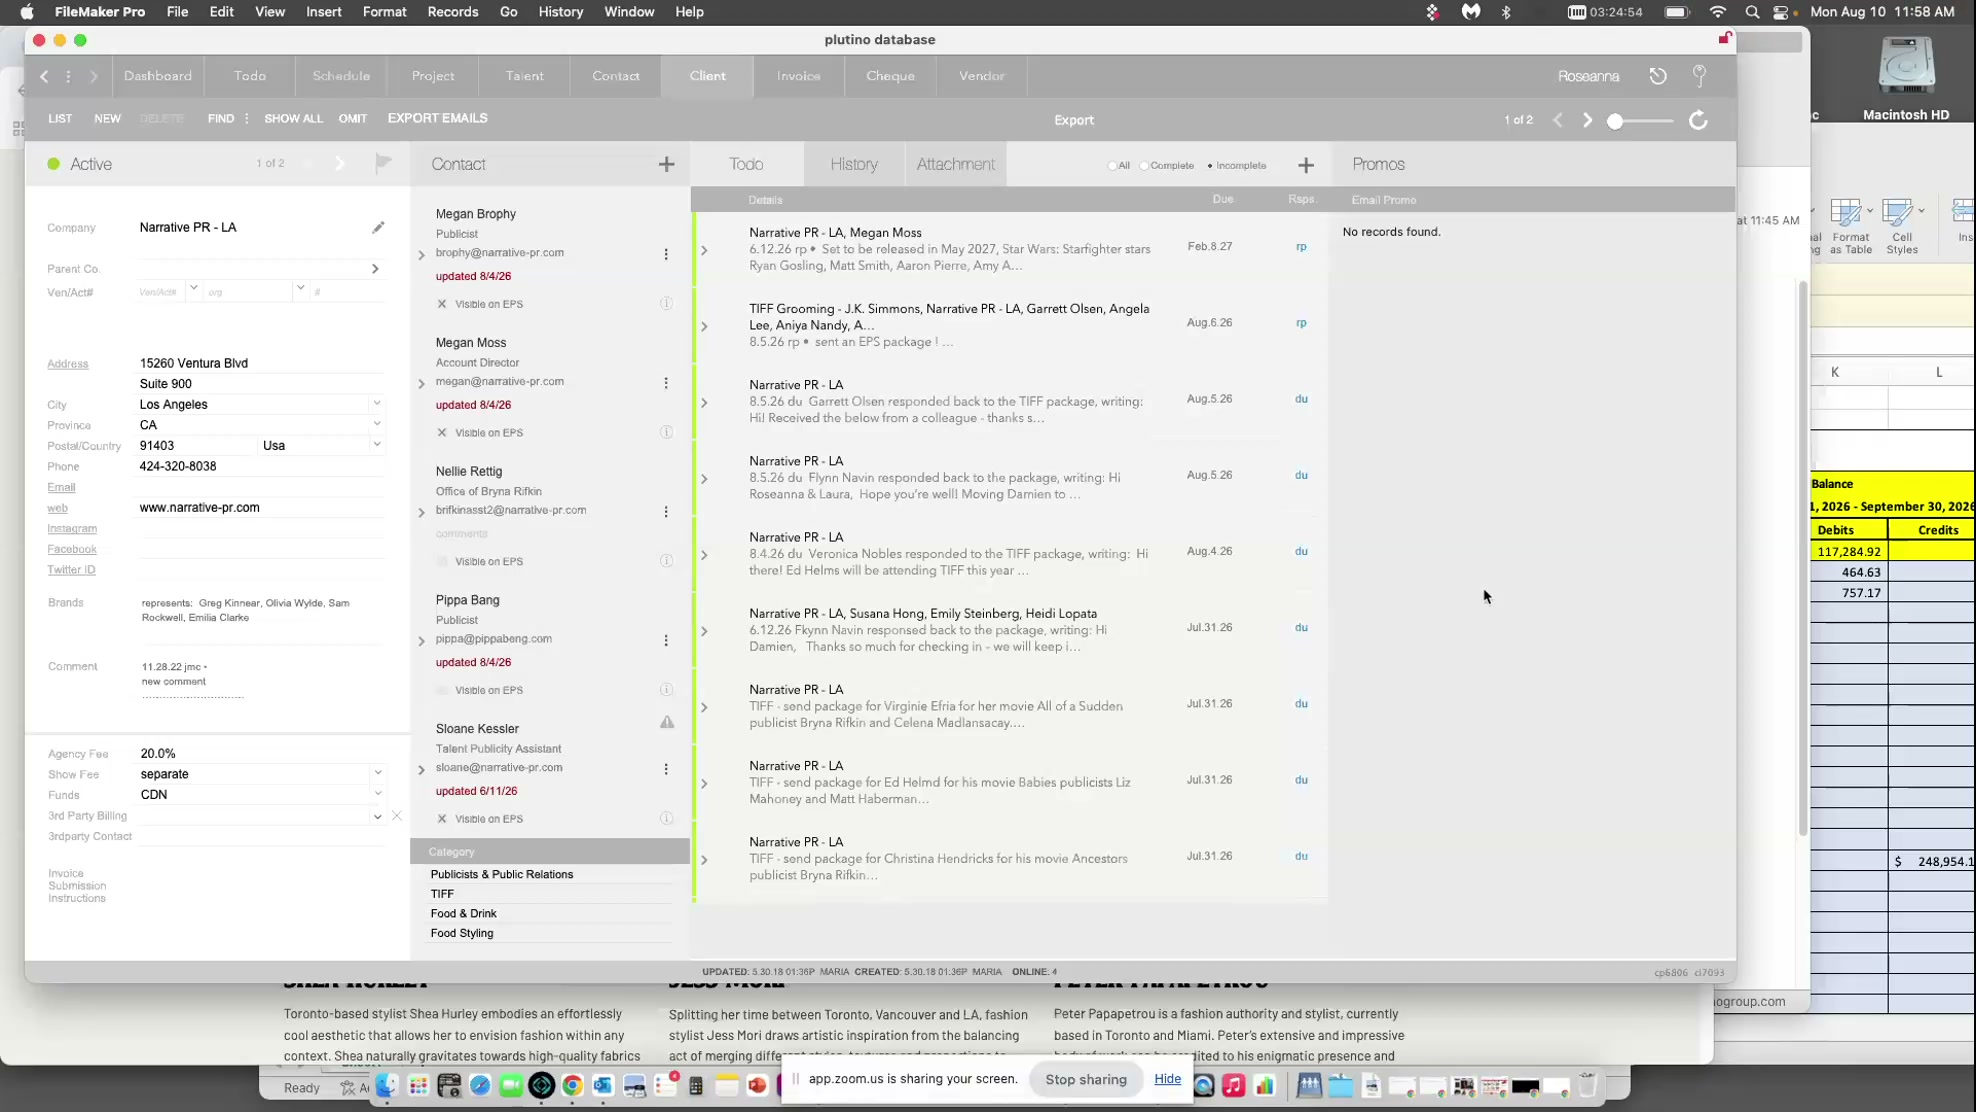Click the plus icon to add a Todo
This screenshot has width=1976, height=1112.
coord(1306,165)
